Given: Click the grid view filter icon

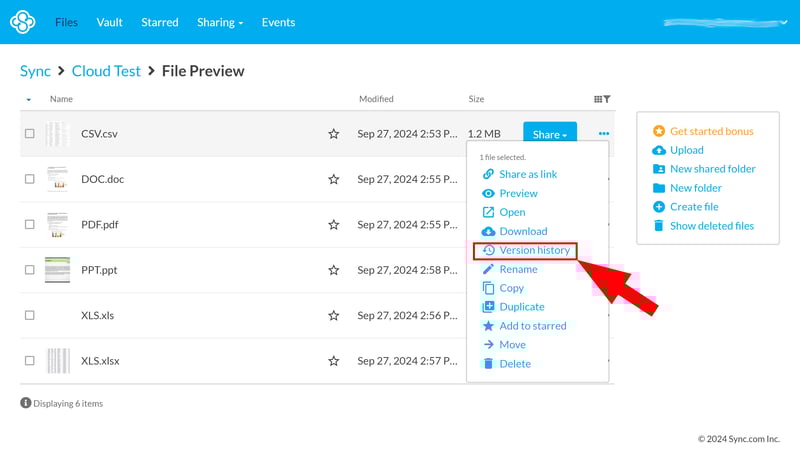Looking at the screenshot, I should (x=602, y=99).
